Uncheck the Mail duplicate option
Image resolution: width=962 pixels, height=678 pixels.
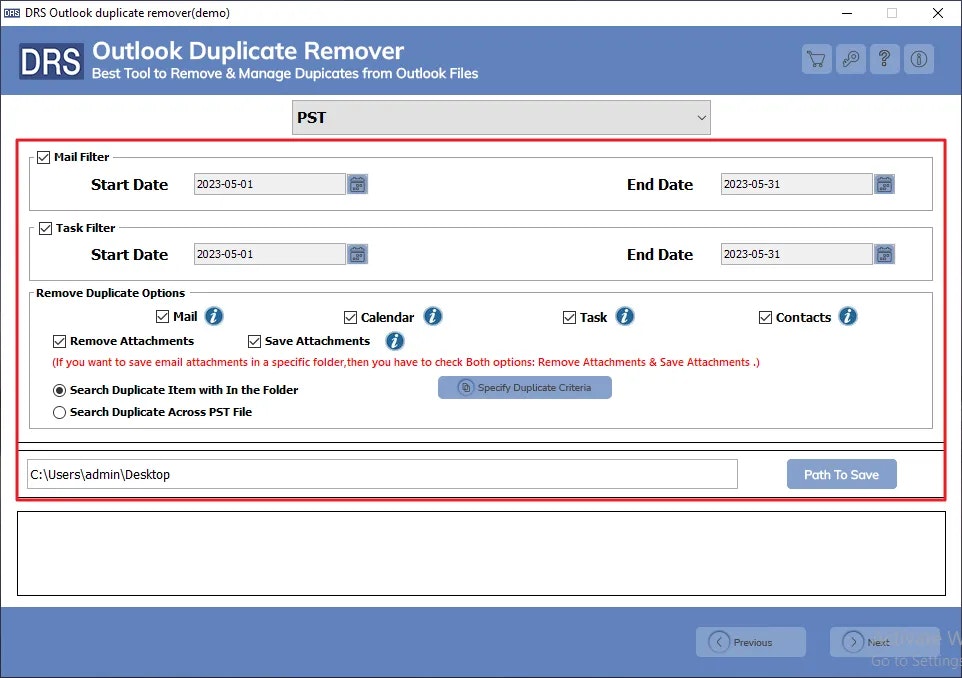[163, 317]
